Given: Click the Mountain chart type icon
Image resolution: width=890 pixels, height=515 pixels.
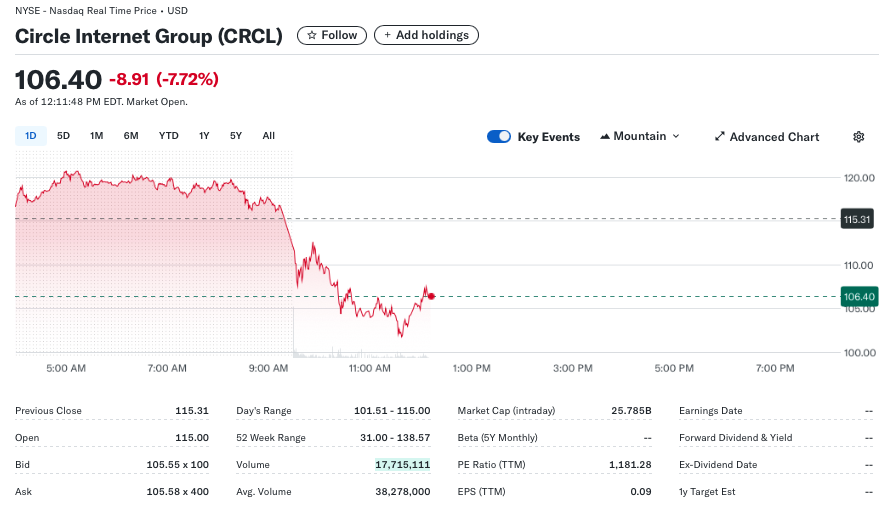Looking at the screenshot, I should pyautogui.click(x=605, y=136).
